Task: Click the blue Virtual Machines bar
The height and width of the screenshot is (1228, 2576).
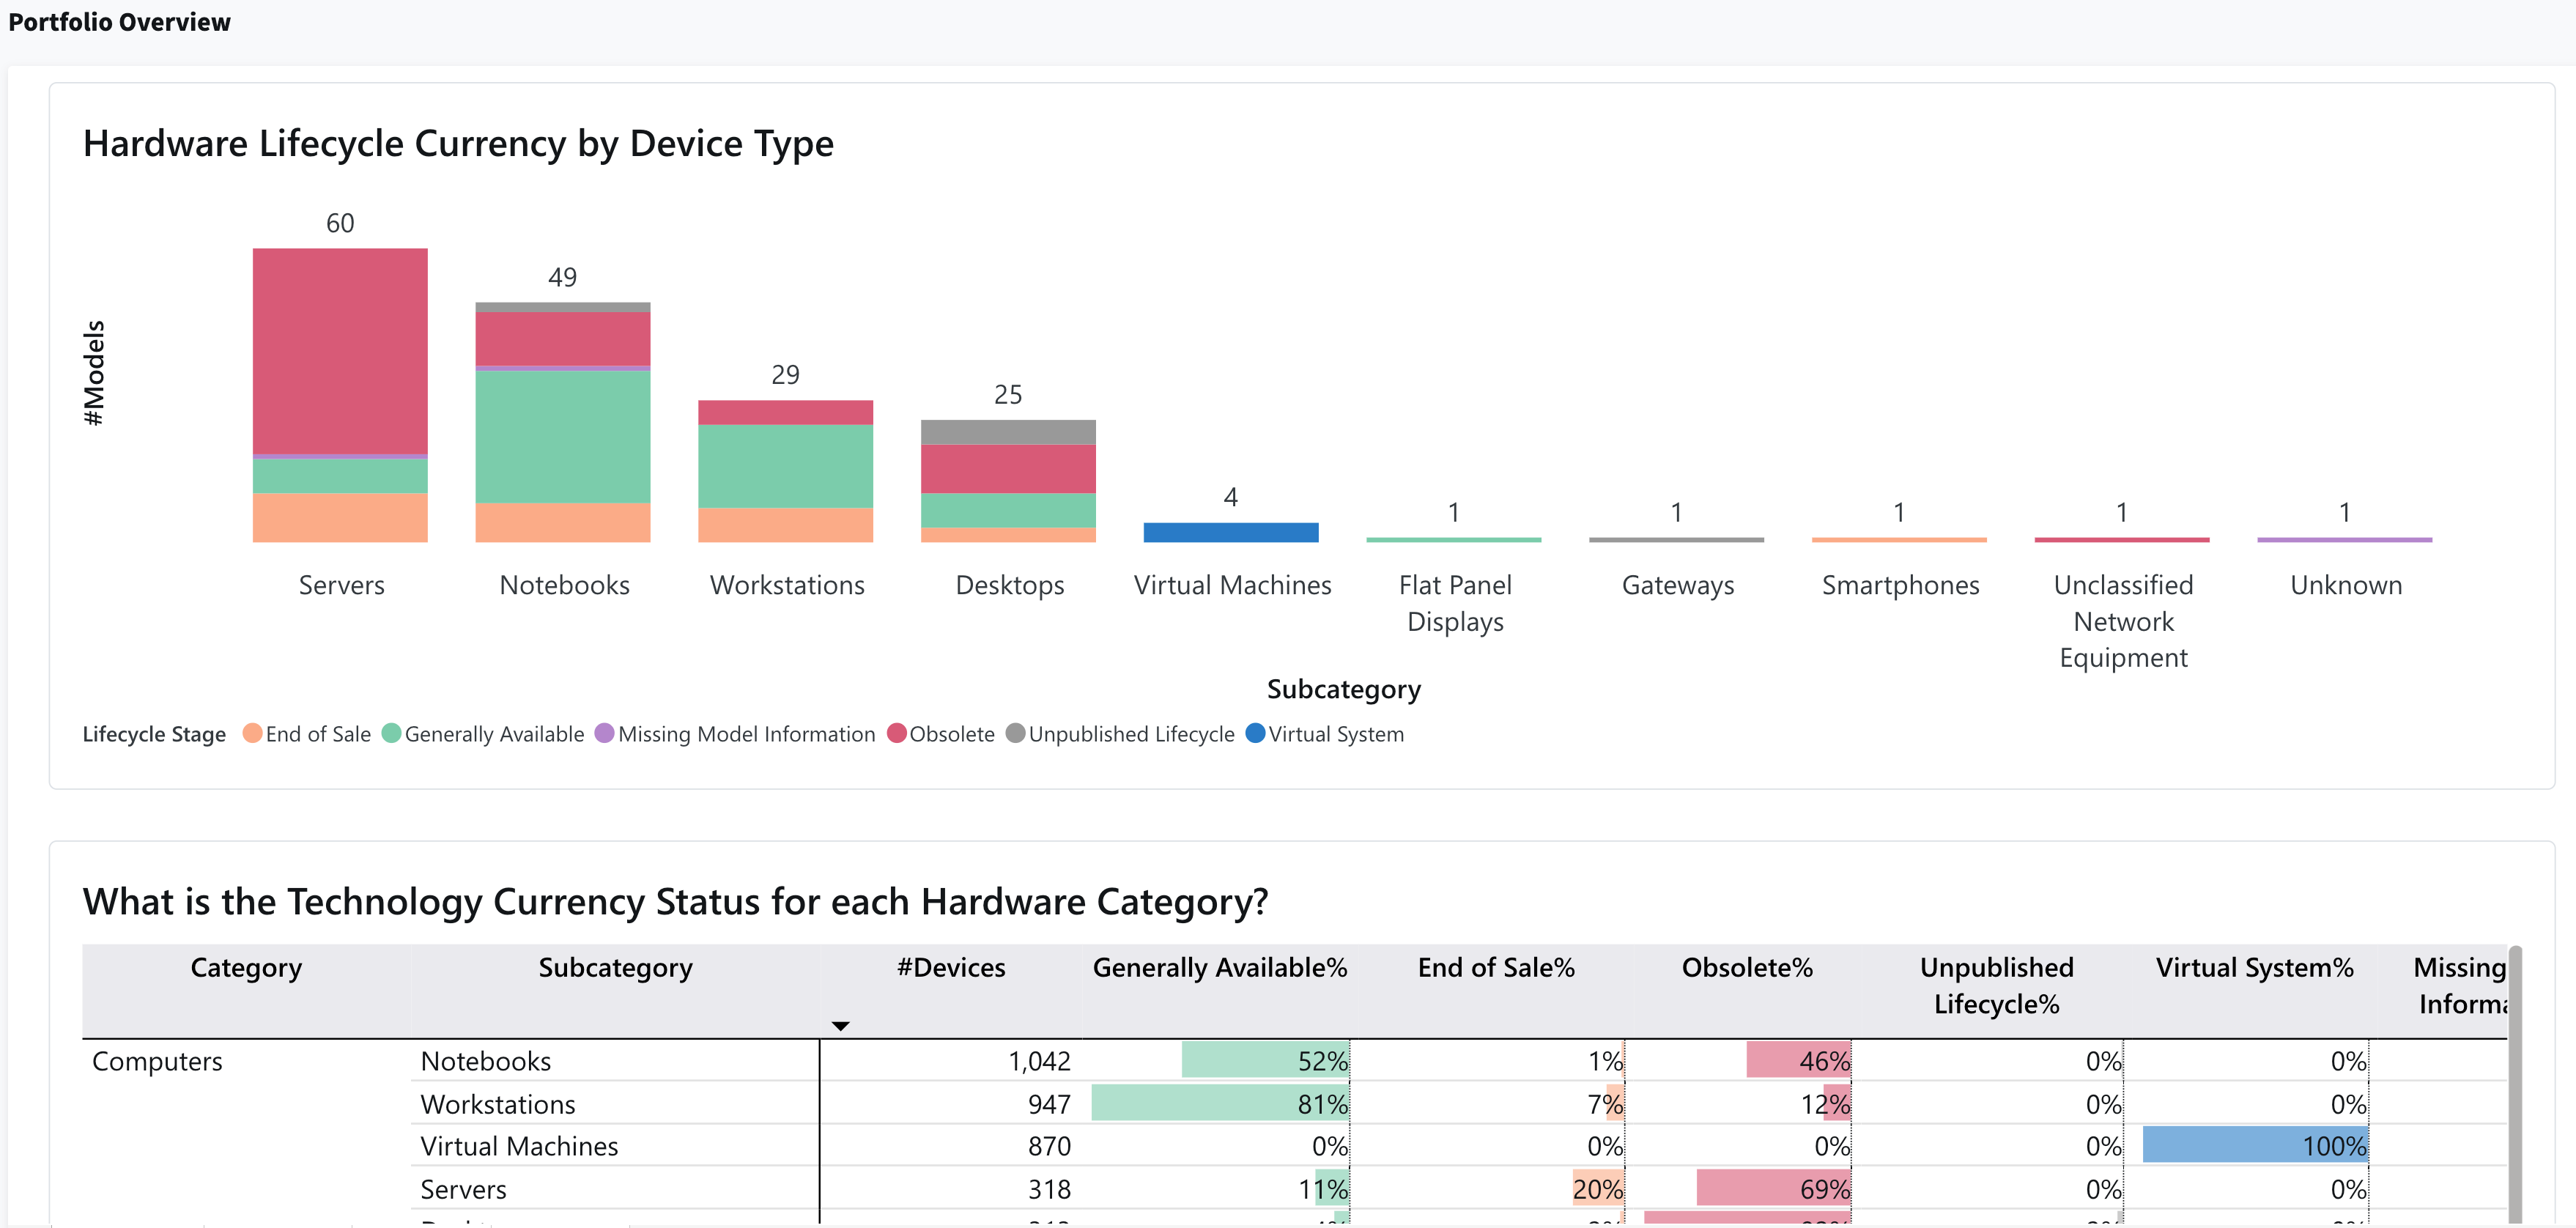Action: (x=1230, y=532)
